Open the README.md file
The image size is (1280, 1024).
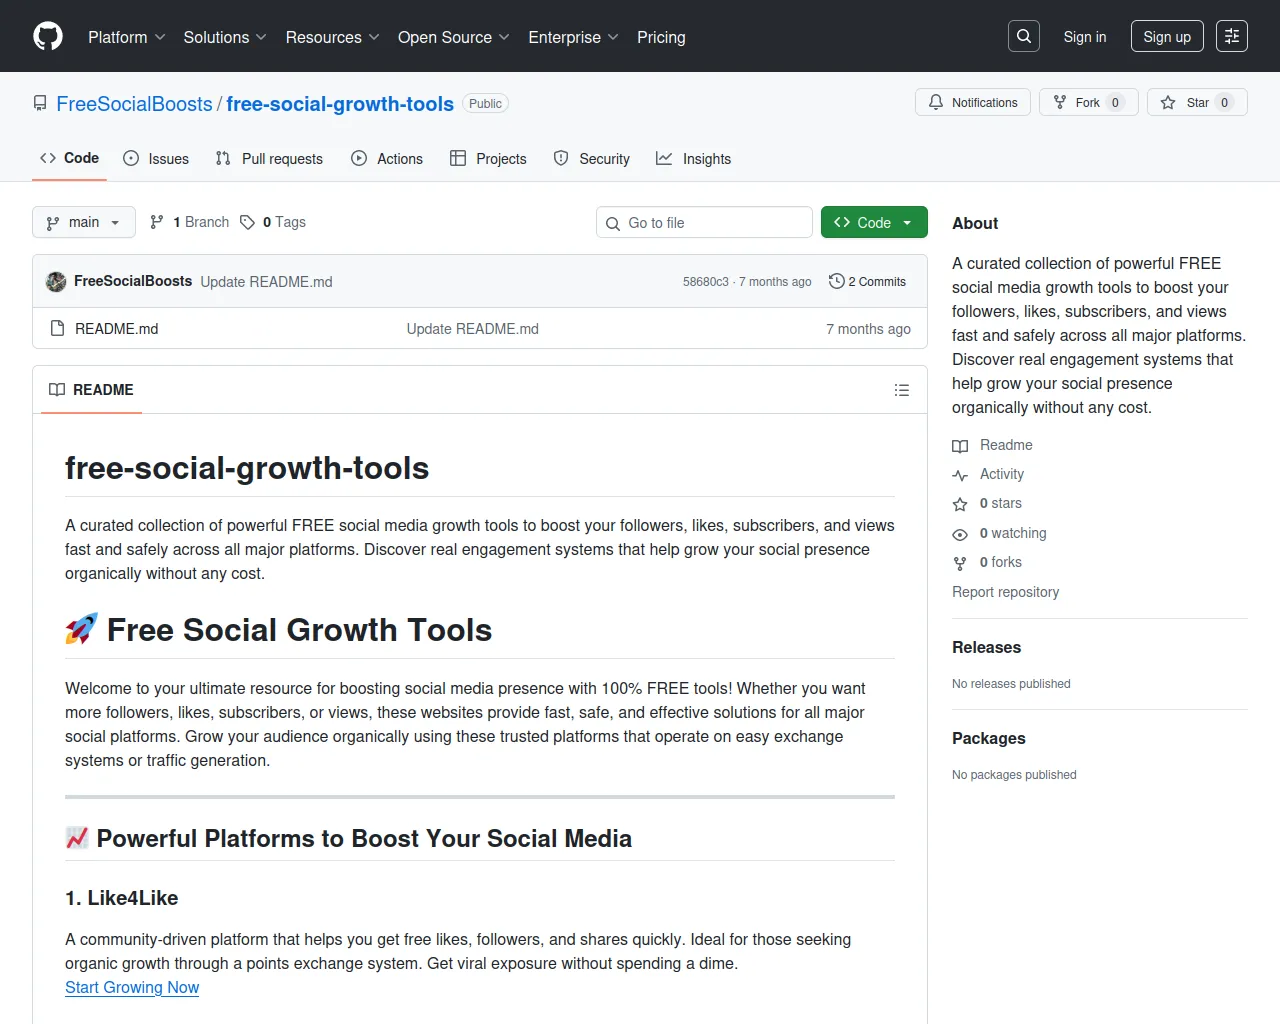click(x=116, y=329)
